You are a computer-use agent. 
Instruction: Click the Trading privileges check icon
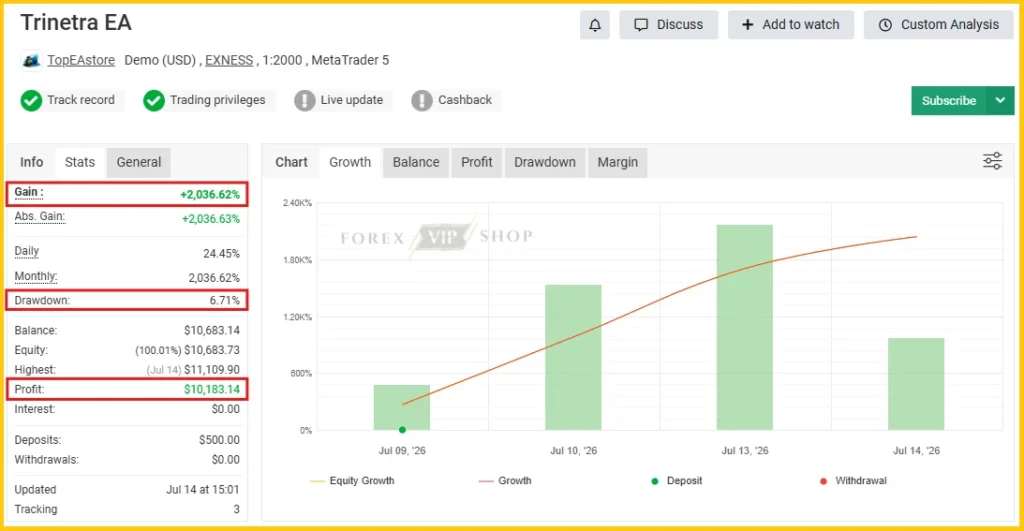[153, 101]
